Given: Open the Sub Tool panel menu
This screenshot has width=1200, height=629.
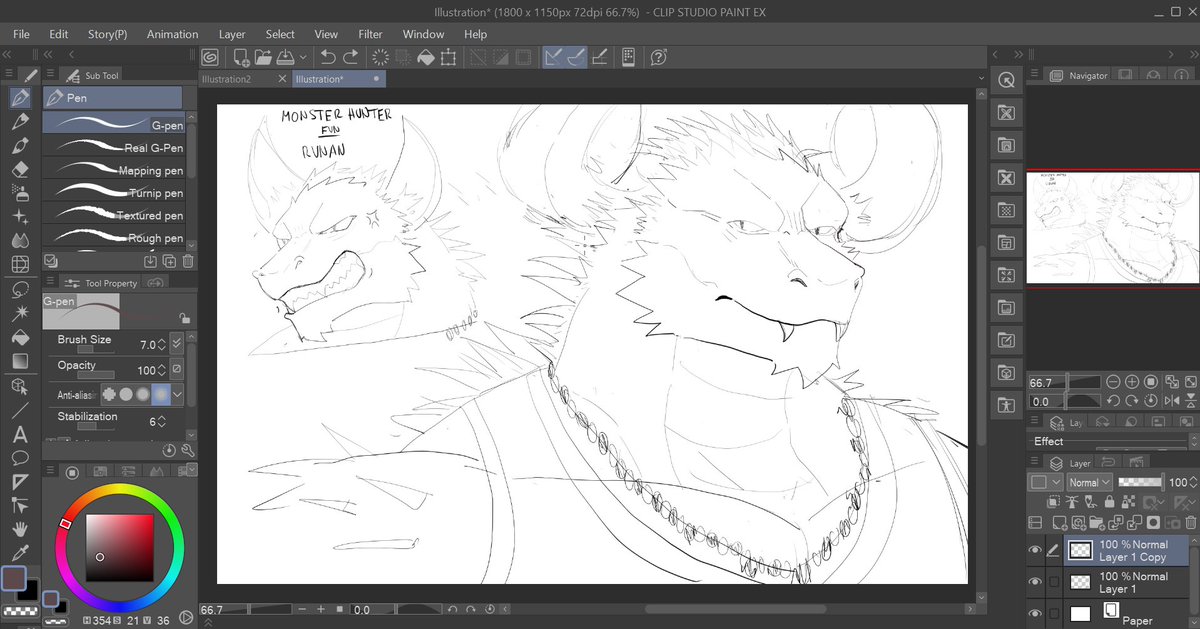Looking at the screenshot, I should pyautogui.click(x=50, y=75).
